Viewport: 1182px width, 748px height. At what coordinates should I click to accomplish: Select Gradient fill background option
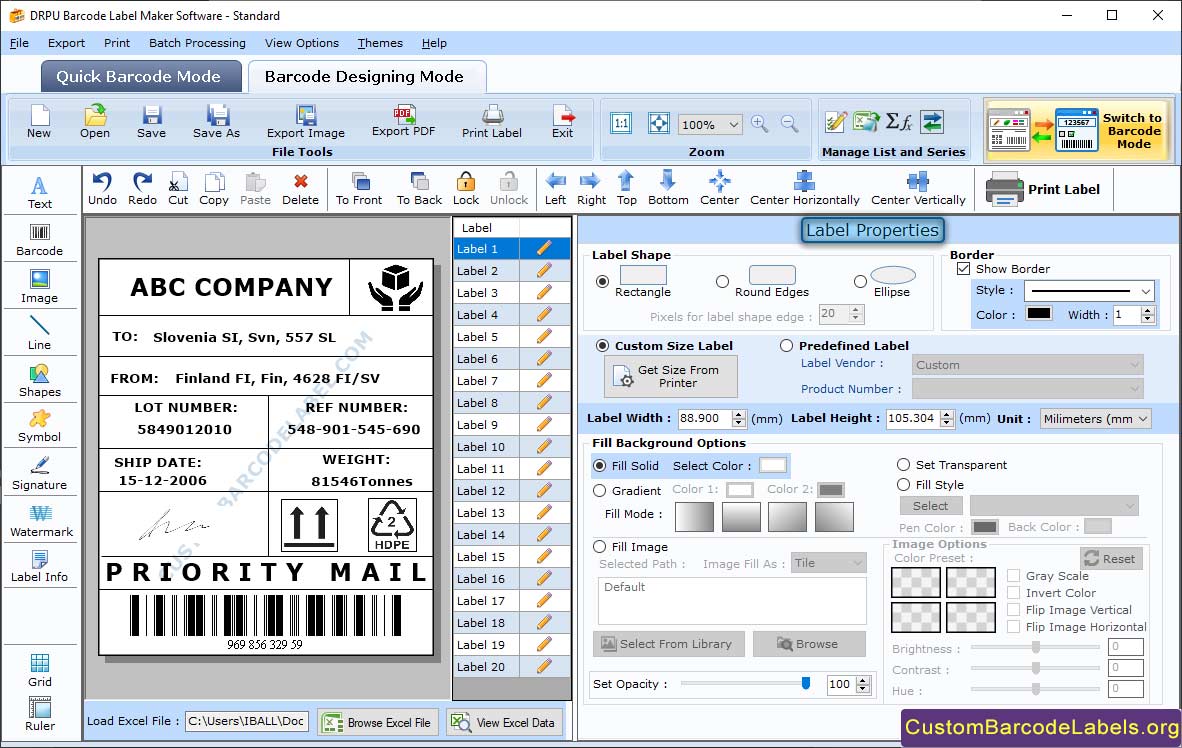(599, 490)
